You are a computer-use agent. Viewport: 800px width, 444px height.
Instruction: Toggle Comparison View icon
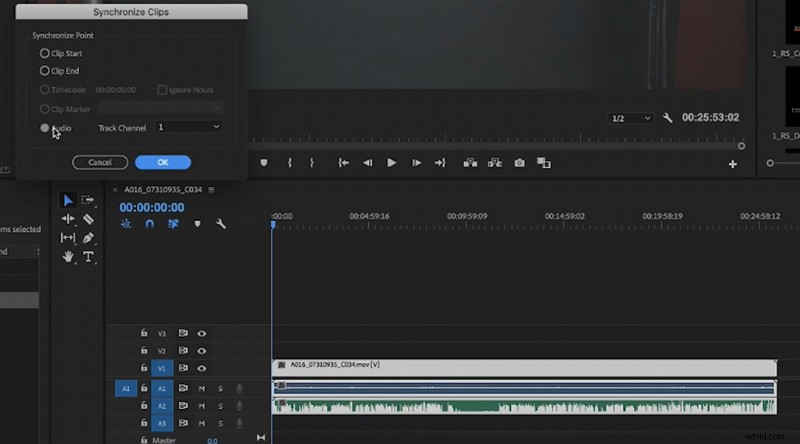[543, 163]
